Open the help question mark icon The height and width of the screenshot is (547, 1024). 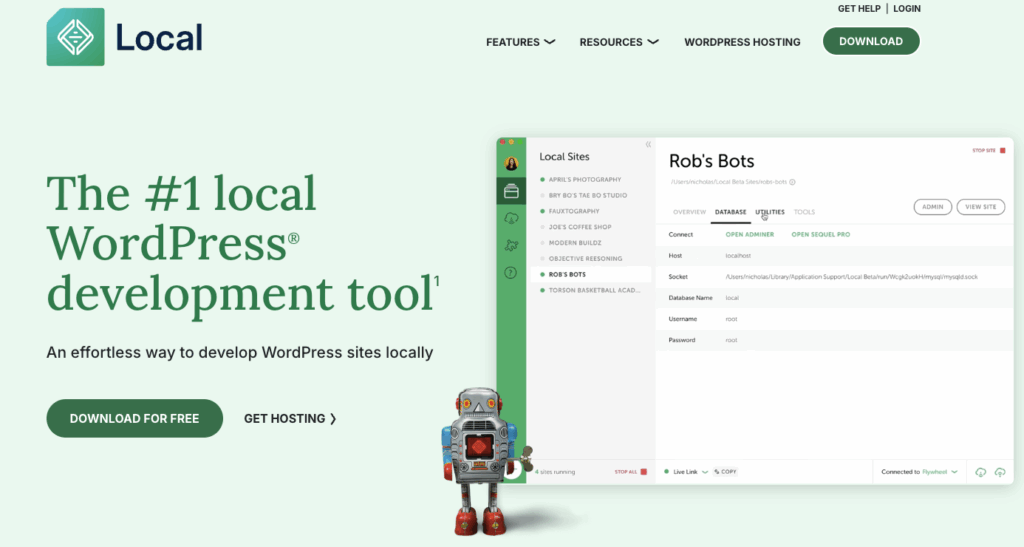511,273
